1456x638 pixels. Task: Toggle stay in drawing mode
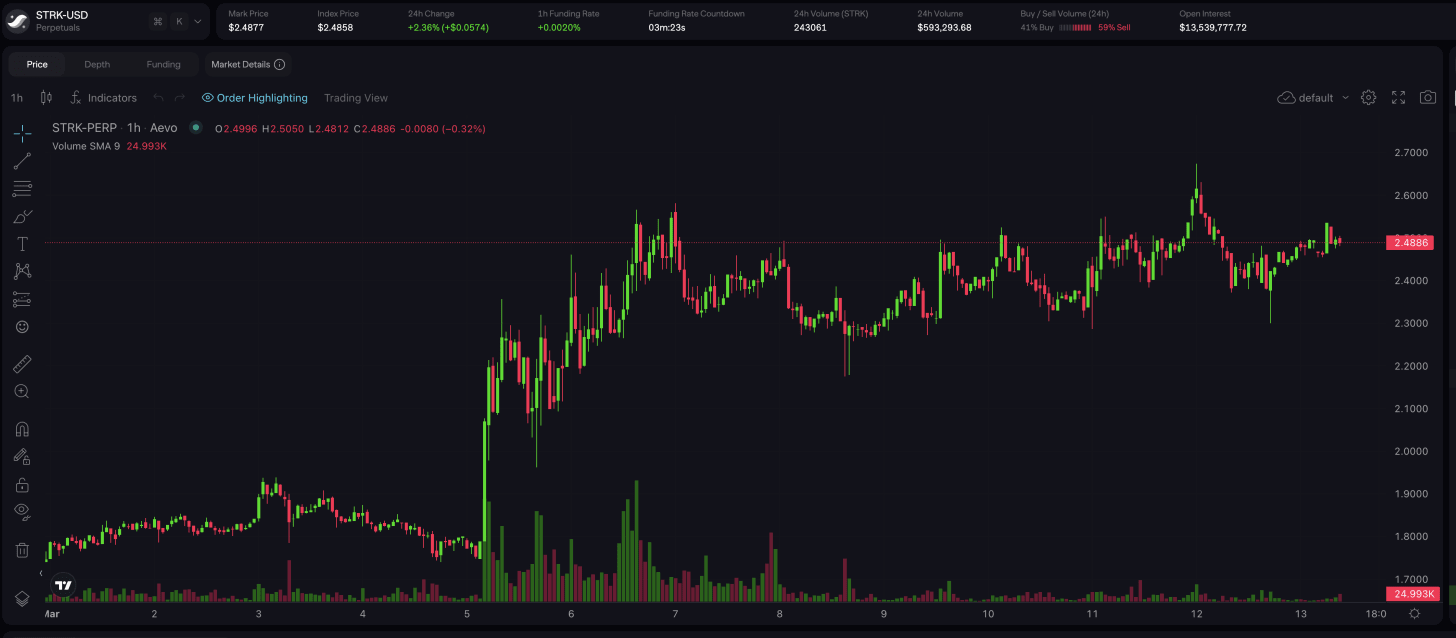[22, 457]
